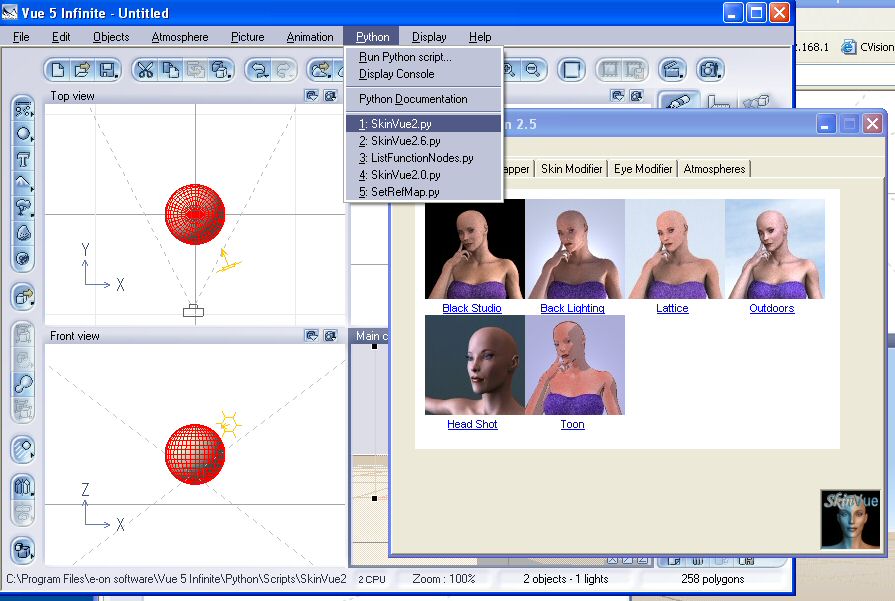Choose Display Console menu entry
The width and height of the screenshot is (895, 601).
tap(424, 74)
